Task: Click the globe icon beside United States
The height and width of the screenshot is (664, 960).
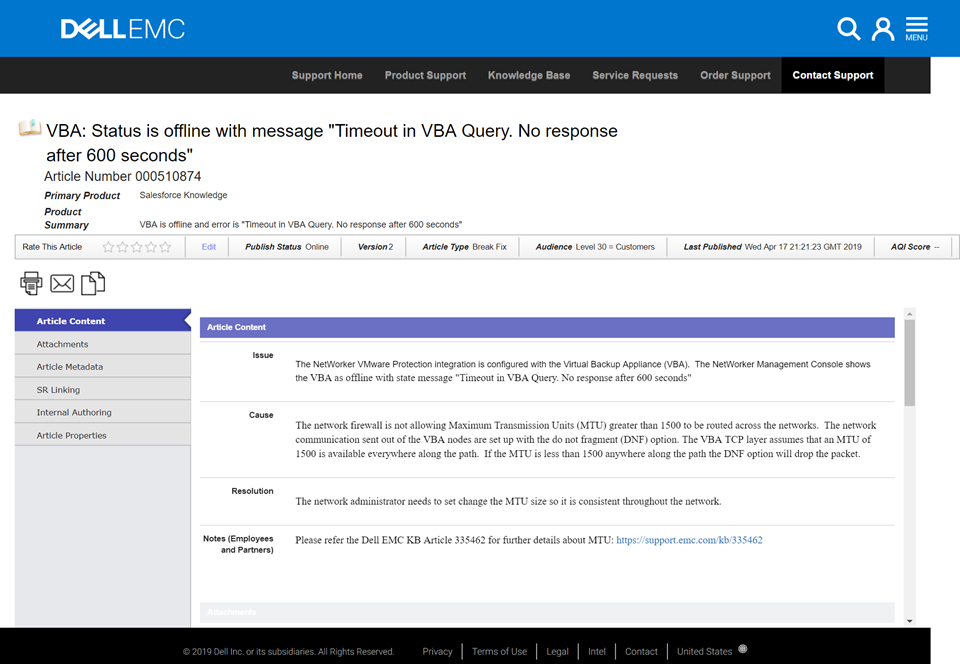Action: pyautogui.click(x=743, y=649)
